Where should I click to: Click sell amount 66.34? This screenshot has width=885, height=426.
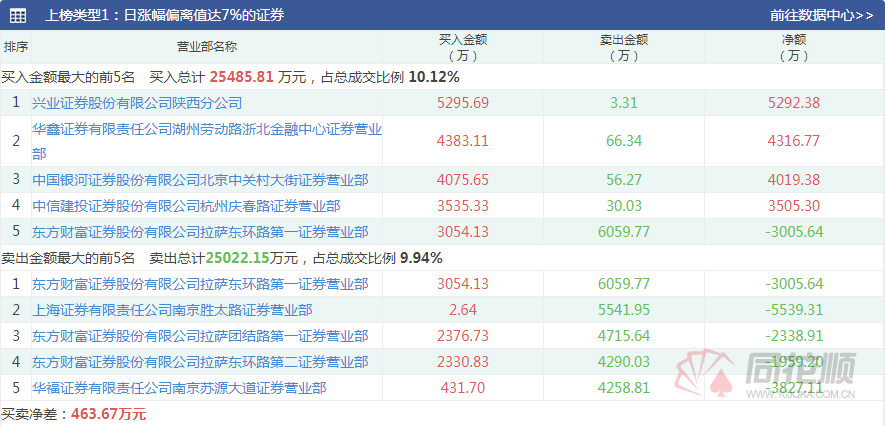[624, 141]
